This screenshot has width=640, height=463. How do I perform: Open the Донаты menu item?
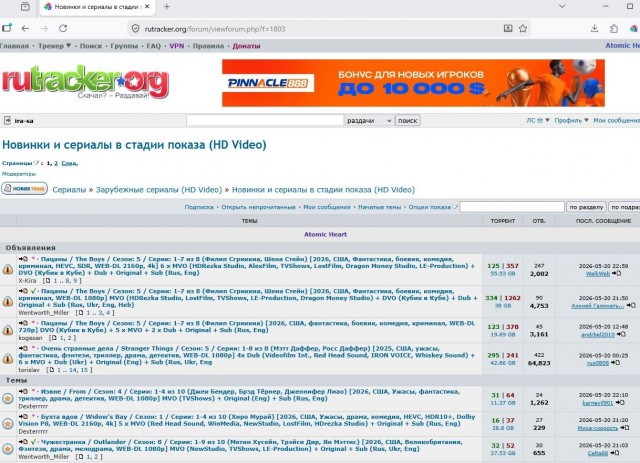pos(246,46)
